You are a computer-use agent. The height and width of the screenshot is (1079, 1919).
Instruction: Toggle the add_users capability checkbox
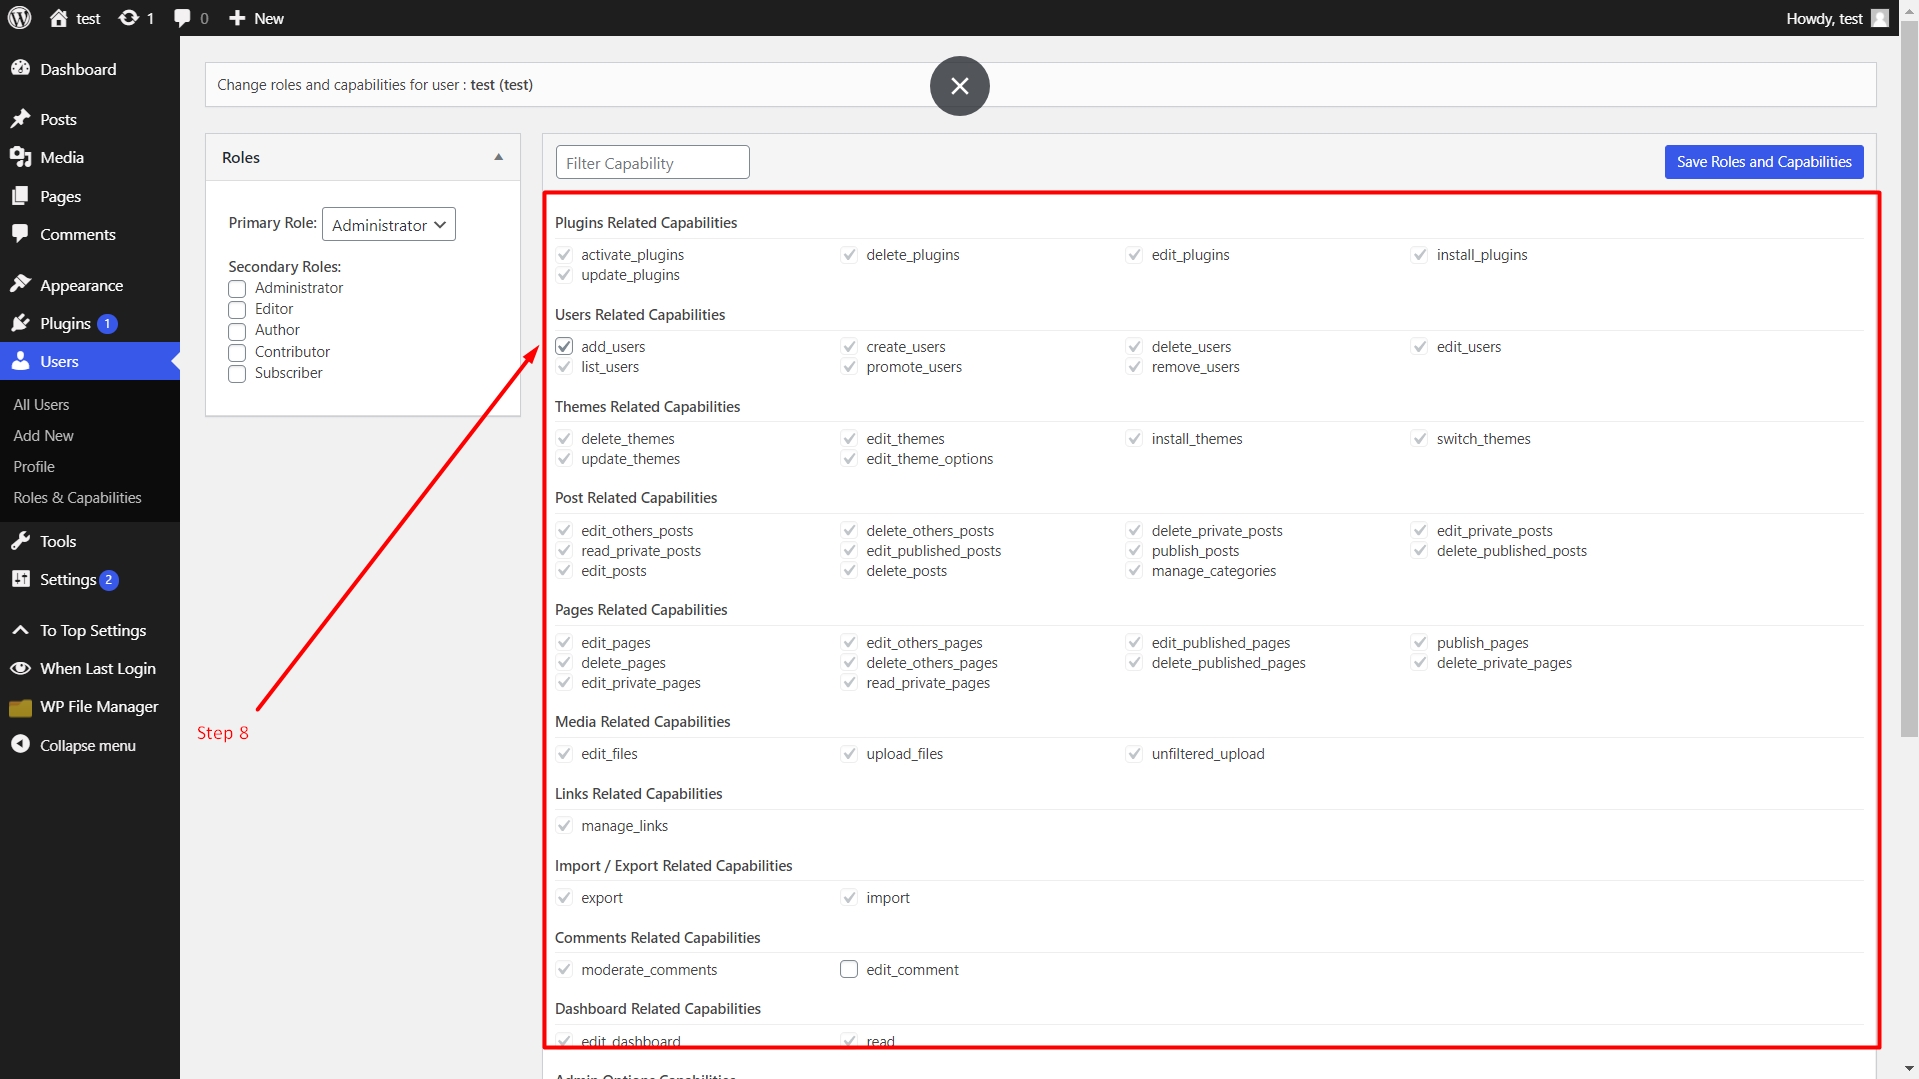pyautogui.click(x=564, y=346)
